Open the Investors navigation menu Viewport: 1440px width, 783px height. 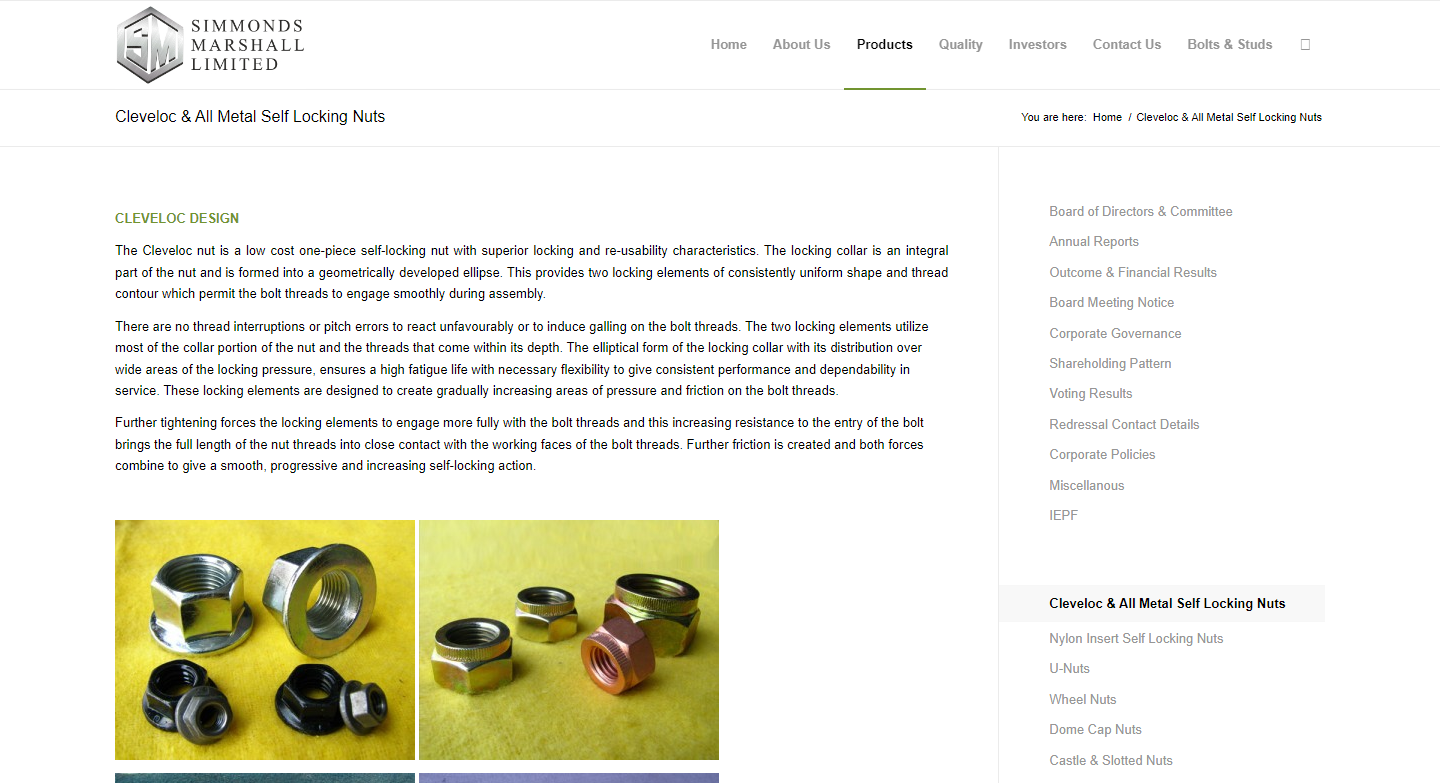tap(1037, 44)
